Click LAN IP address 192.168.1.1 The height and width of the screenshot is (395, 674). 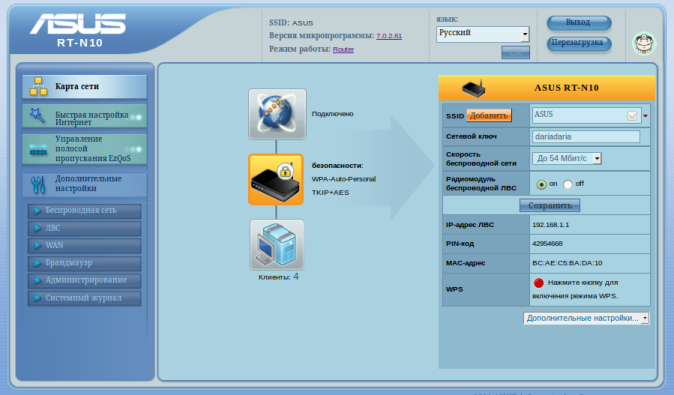coord(550,225)
